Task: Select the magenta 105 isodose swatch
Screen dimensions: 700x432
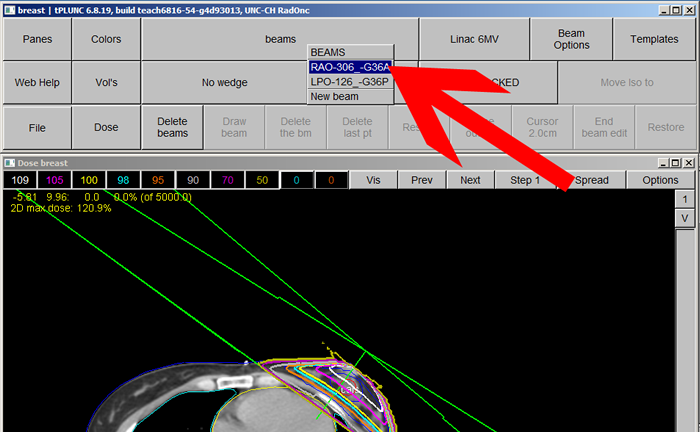Action: pos(55,180)
